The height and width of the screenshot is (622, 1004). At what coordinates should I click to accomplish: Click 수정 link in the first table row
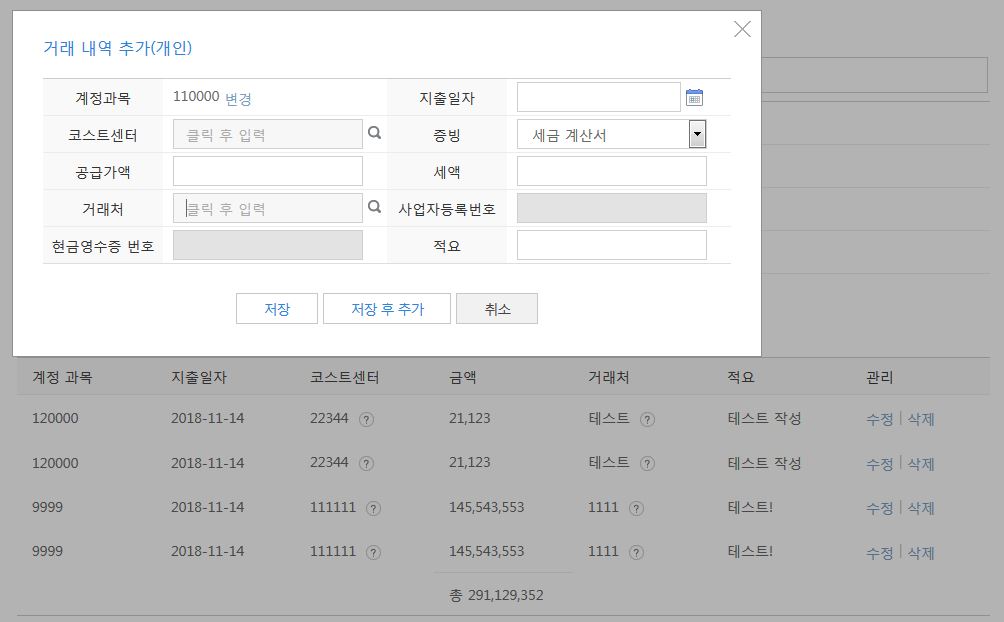[x=879, y=420]
